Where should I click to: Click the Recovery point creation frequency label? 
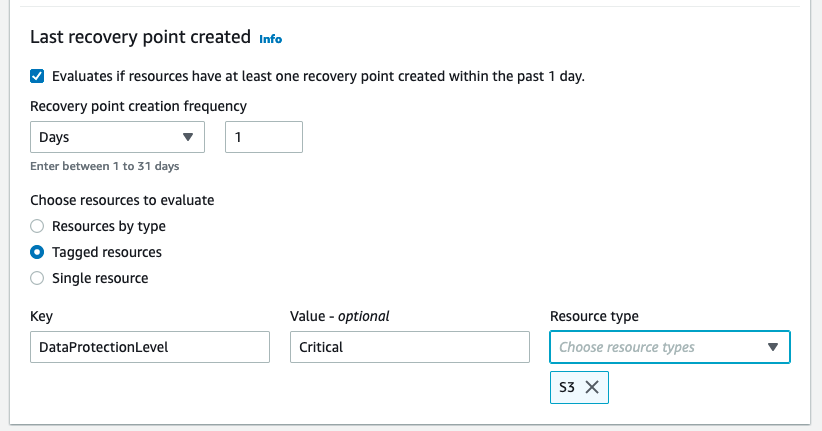point(139,106)
